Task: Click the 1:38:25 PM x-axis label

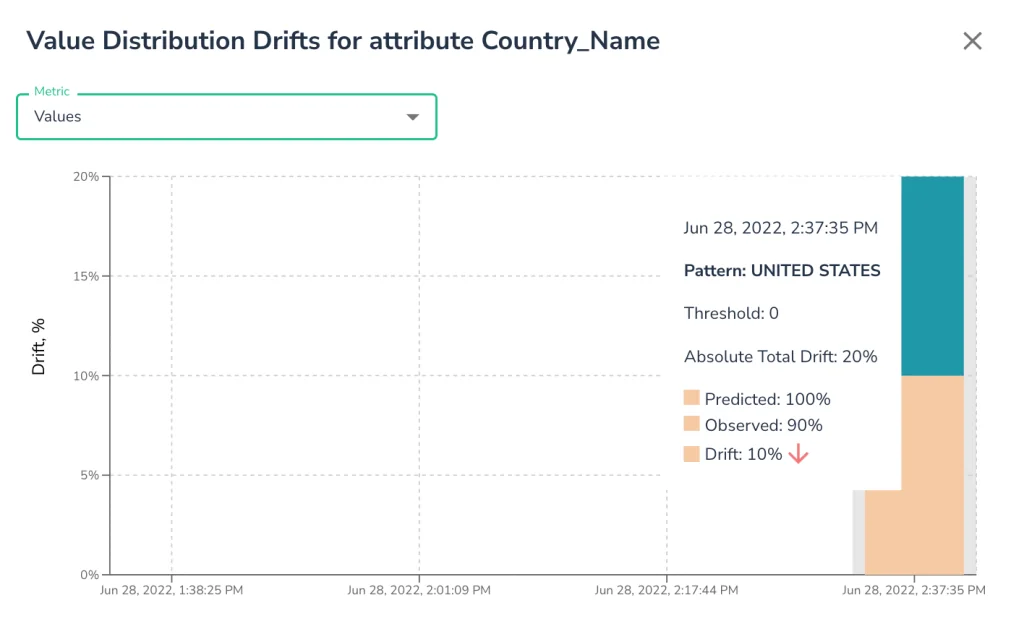Action: [x=171, y=590]
